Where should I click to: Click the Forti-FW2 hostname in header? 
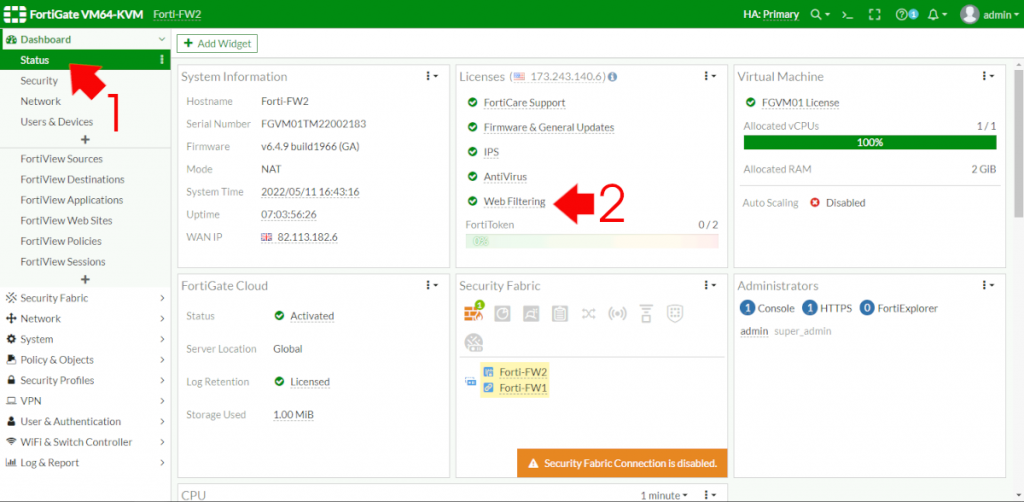coord(176,14)
